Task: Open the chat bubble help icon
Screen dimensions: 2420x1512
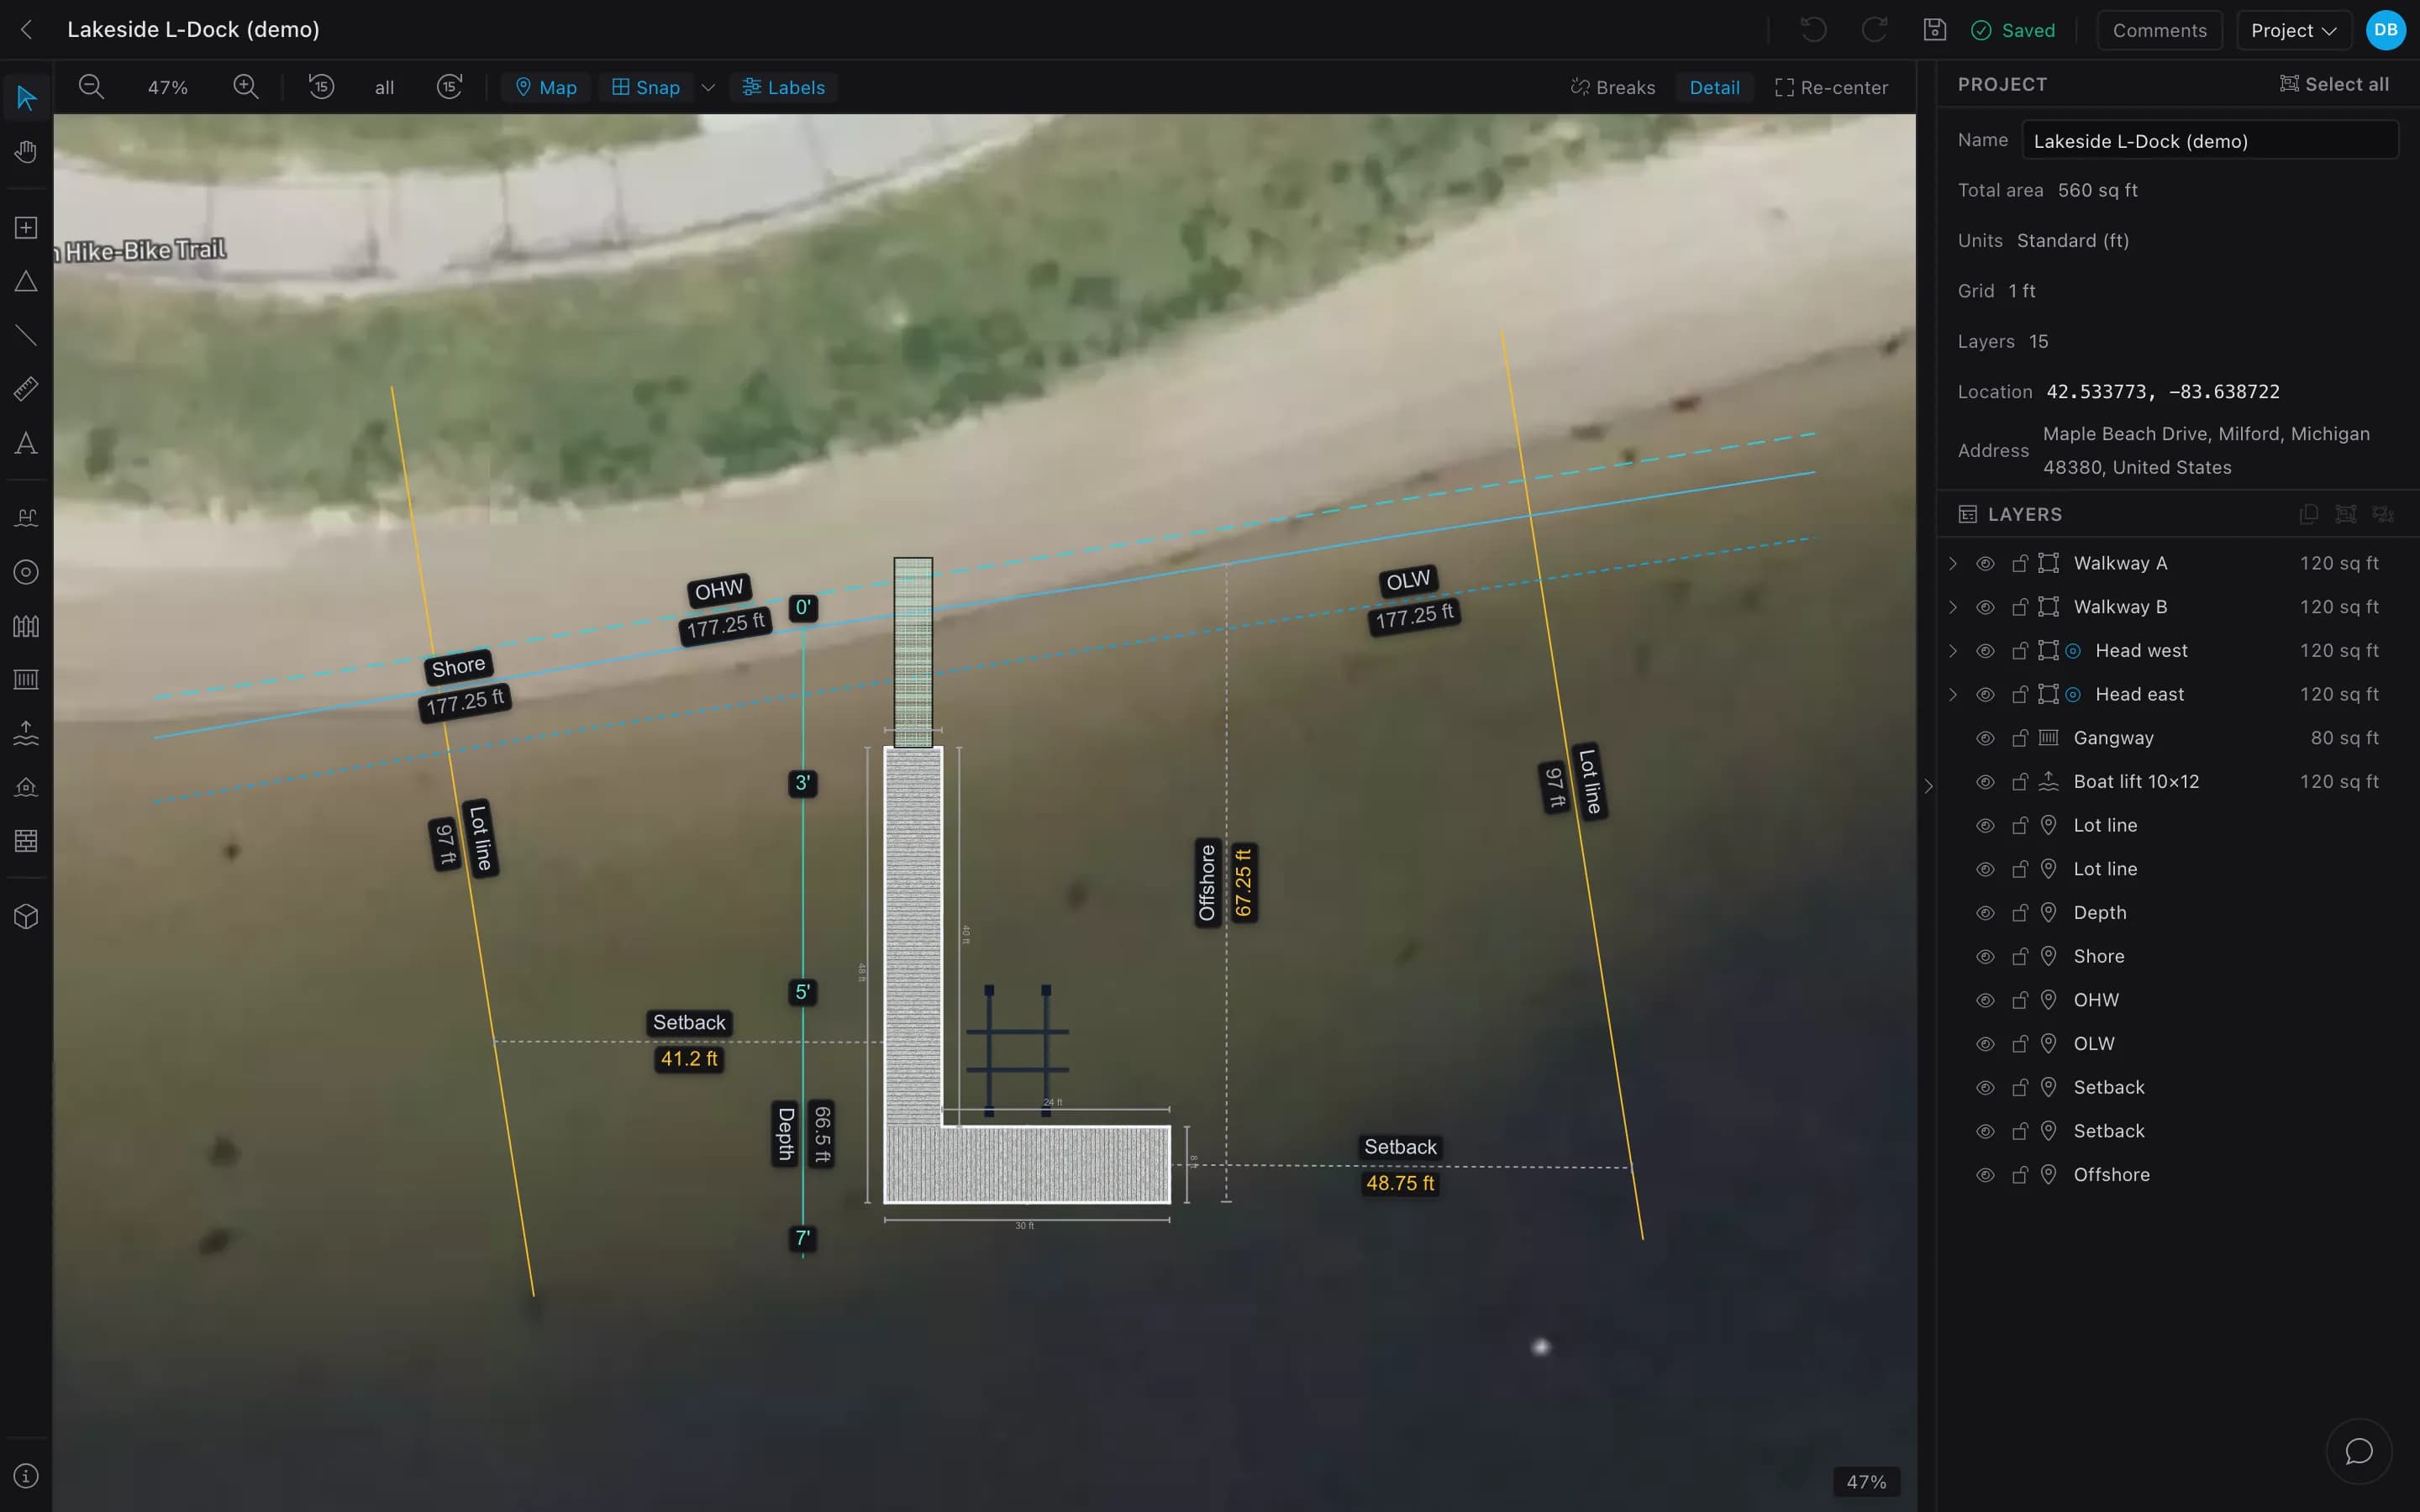Action: (2359, 1451)
